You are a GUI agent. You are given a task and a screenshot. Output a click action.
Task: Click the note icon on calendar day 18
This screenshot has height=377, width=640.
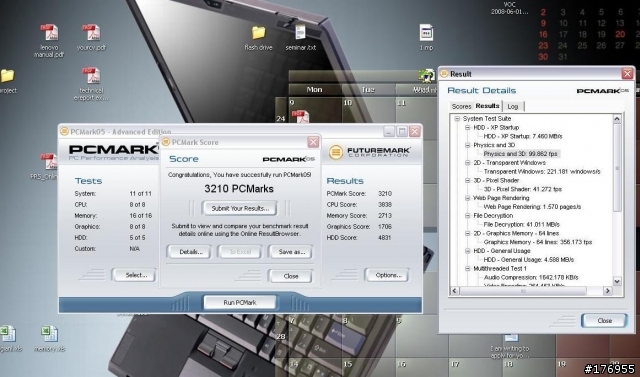(511, 338)
